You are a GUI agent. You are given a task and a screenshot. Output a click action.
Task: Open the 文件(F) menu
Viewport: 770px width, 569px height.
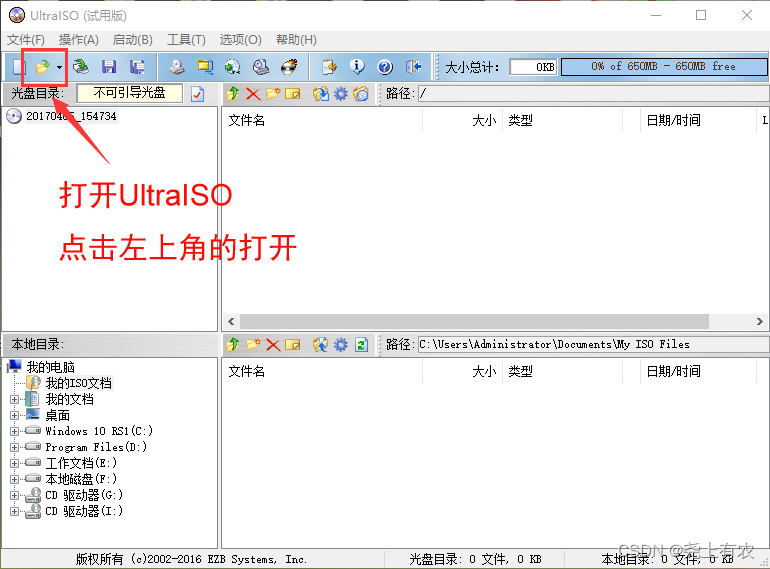(x=26, y=40)
